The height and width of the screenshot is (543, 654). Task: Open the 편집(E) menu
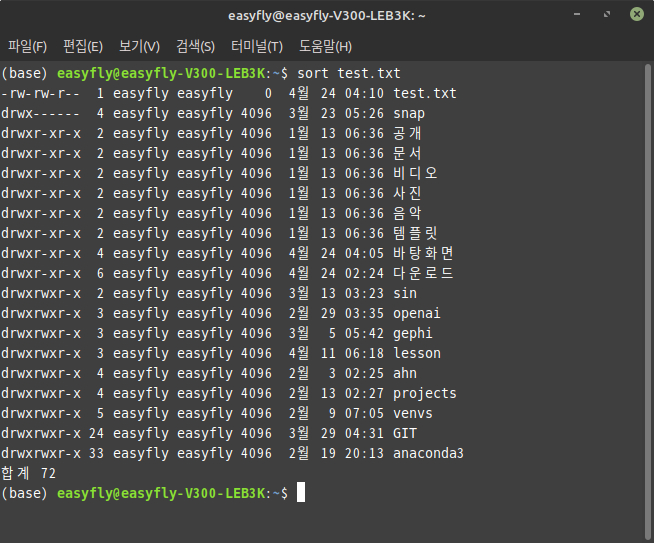coord(83,46)
